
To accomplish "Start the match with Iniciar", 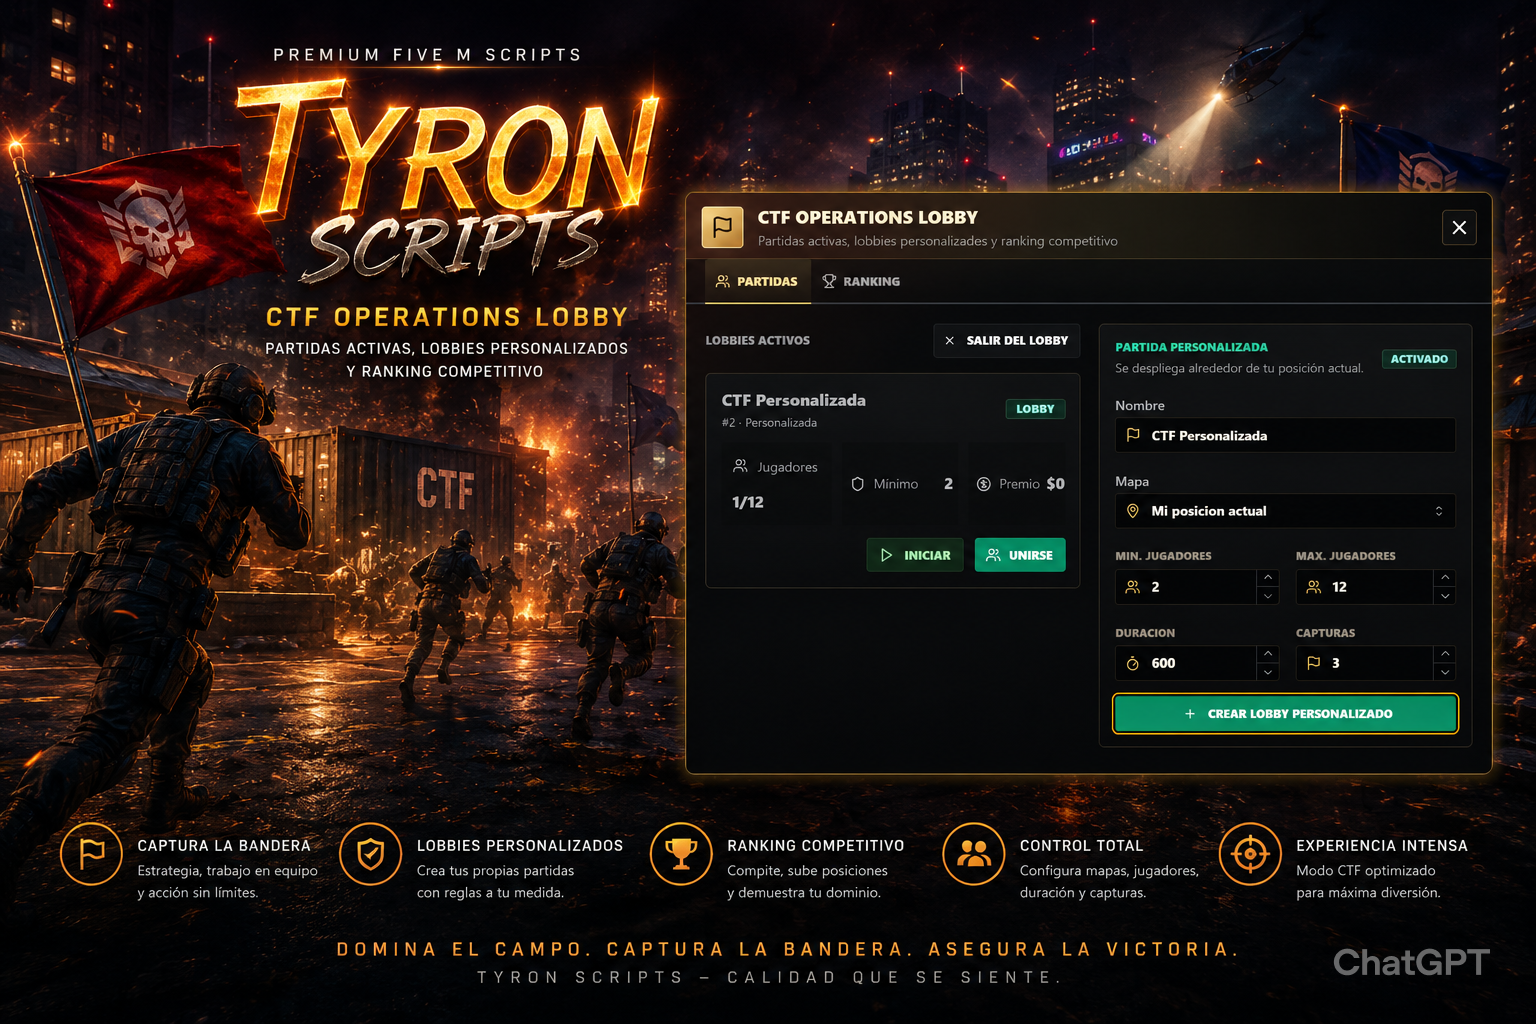I will click(915, 555).
